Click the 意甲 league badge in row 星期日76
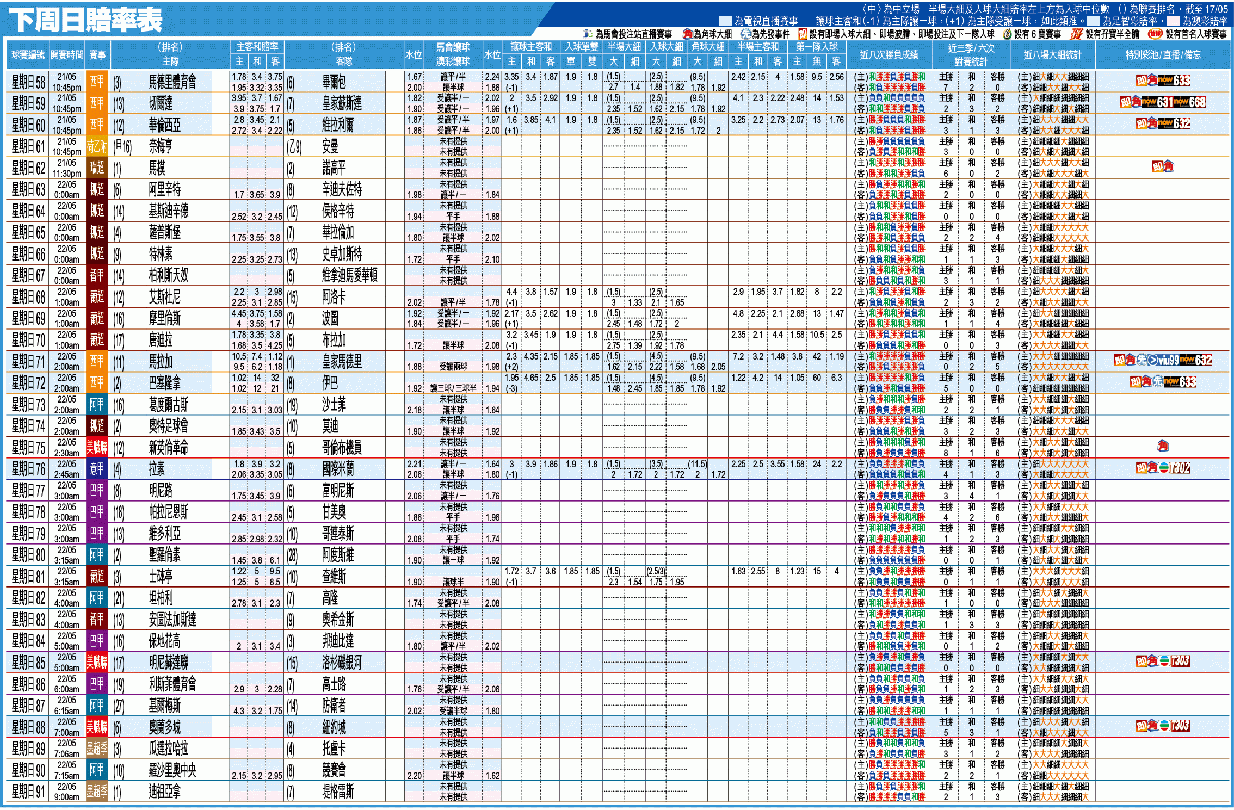 [98, 468]
